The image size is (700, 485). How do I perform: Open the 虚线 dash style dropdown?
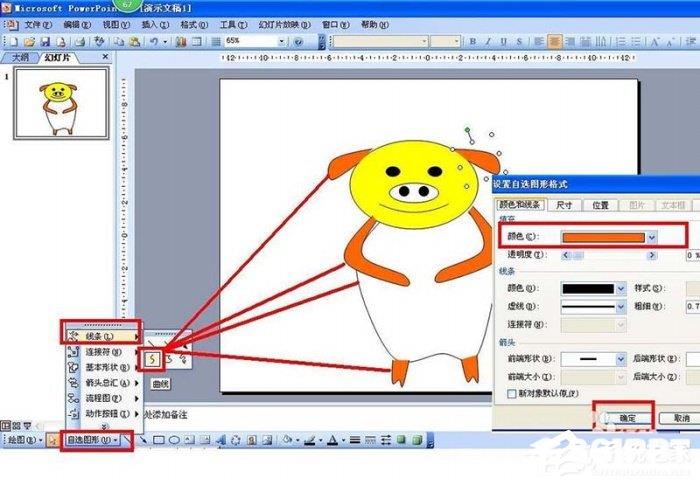(621, 306)
